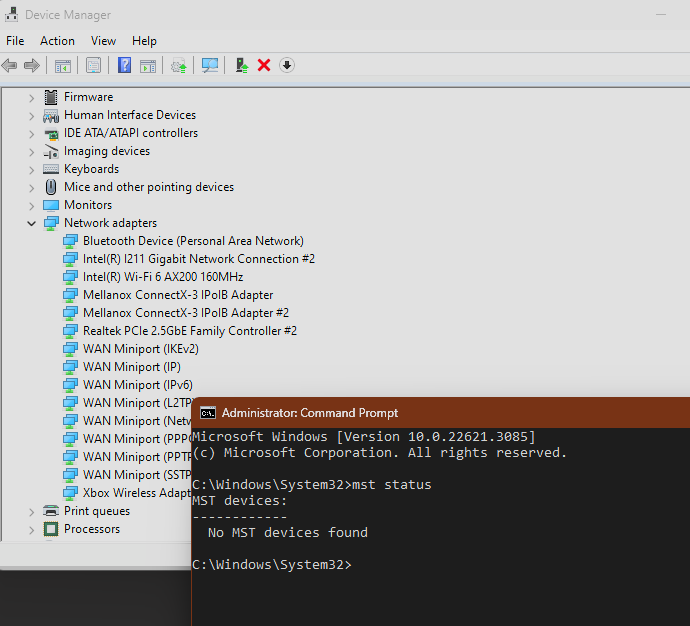Image resolution: width=690 pixels, height=626 pixels.
Task: Click 'mst status' command text in prompt
Action: [x=392, y=485]
